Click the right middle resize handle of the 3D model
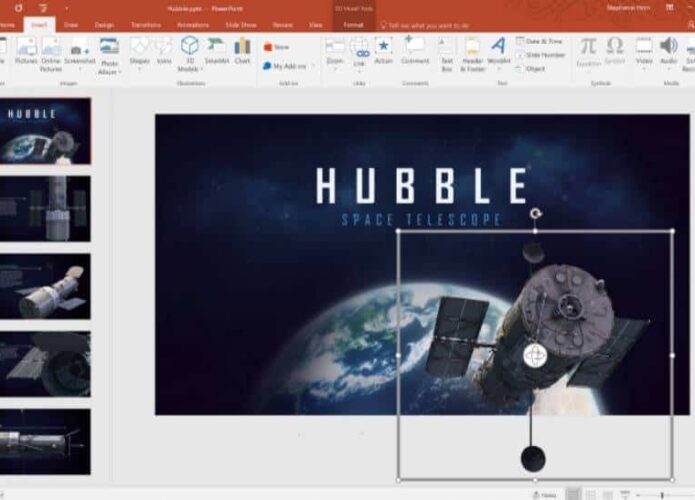 672,355
